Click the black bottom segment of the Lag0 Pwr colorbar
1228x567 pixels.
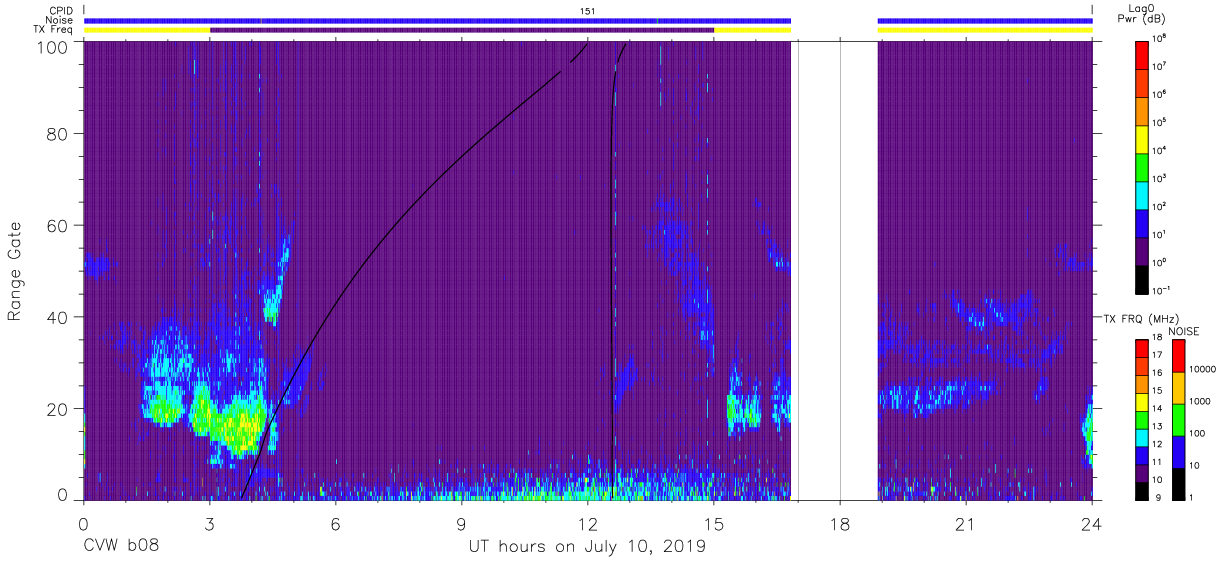tap(1143, 278)
